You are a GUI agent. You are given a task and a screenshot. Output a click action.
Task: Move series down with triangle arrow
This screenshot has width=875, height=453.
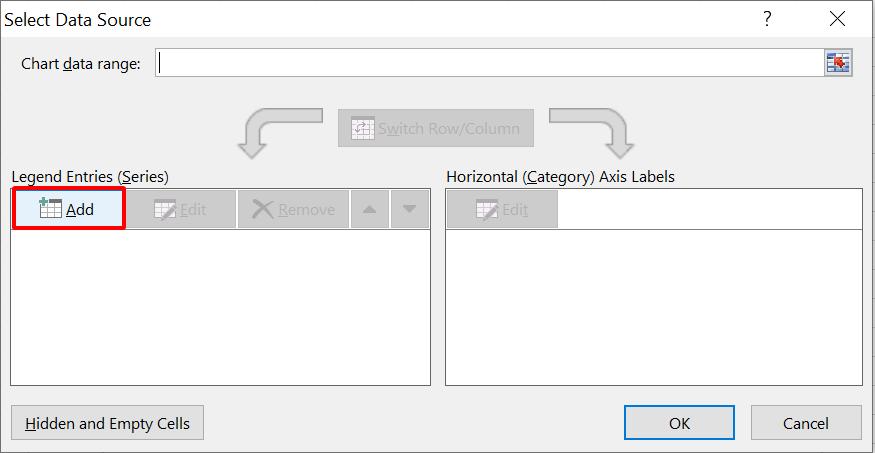coord(409,209)
